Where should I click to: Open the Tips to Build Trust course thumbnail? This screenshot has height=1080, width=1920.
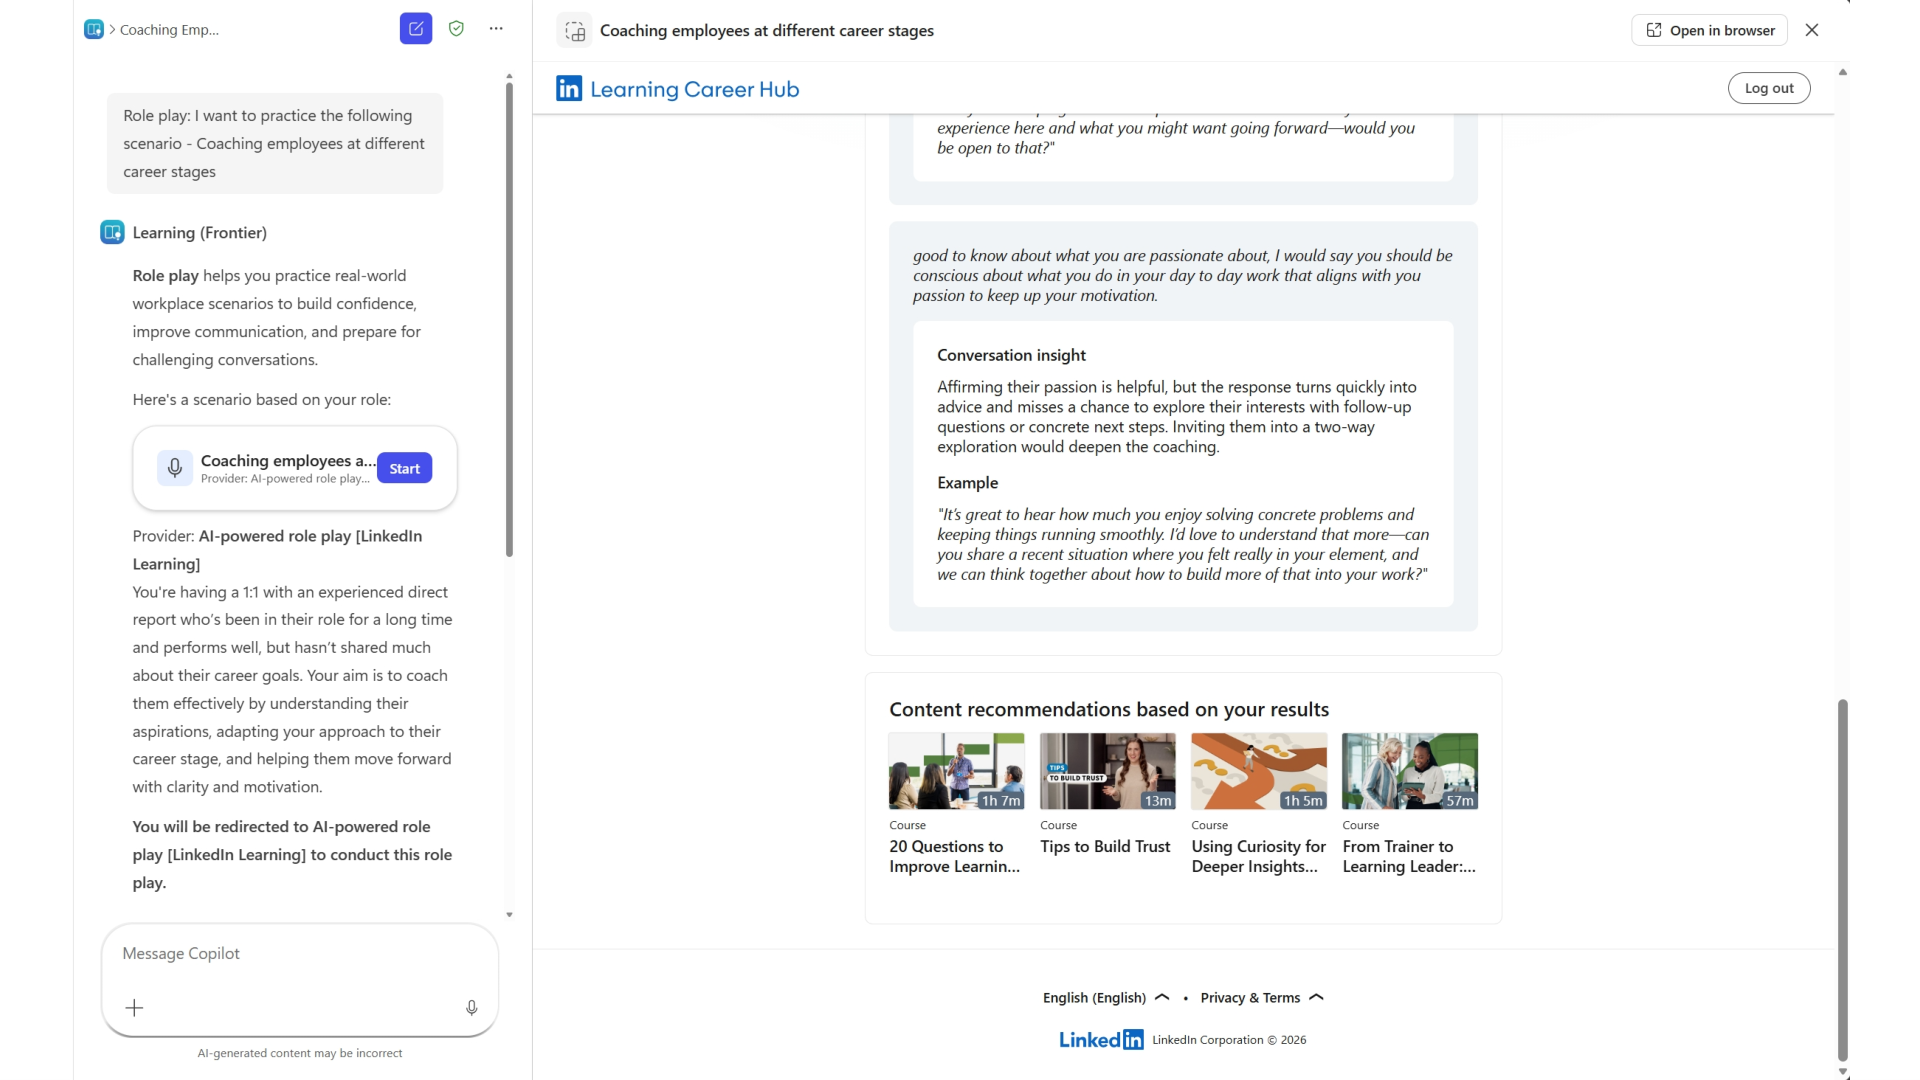(x=1108, y=771)
